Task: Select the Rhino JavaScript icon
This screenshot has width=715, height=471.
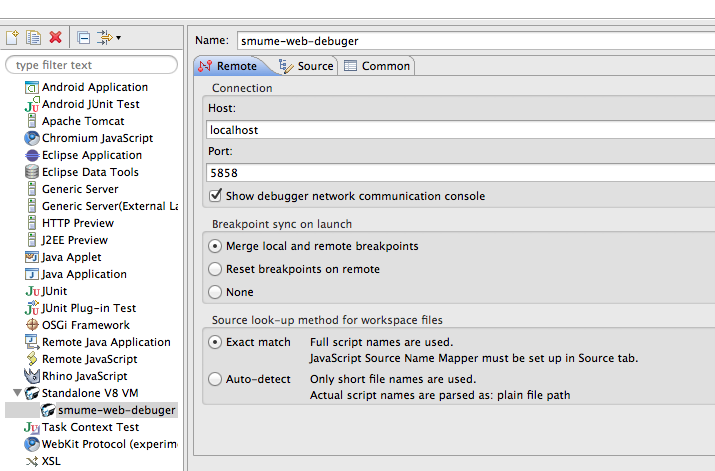Action: 32,376
